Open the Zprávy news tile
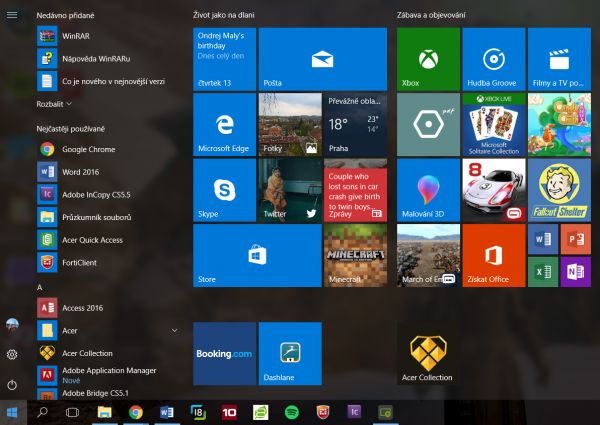 click(355, 190)
